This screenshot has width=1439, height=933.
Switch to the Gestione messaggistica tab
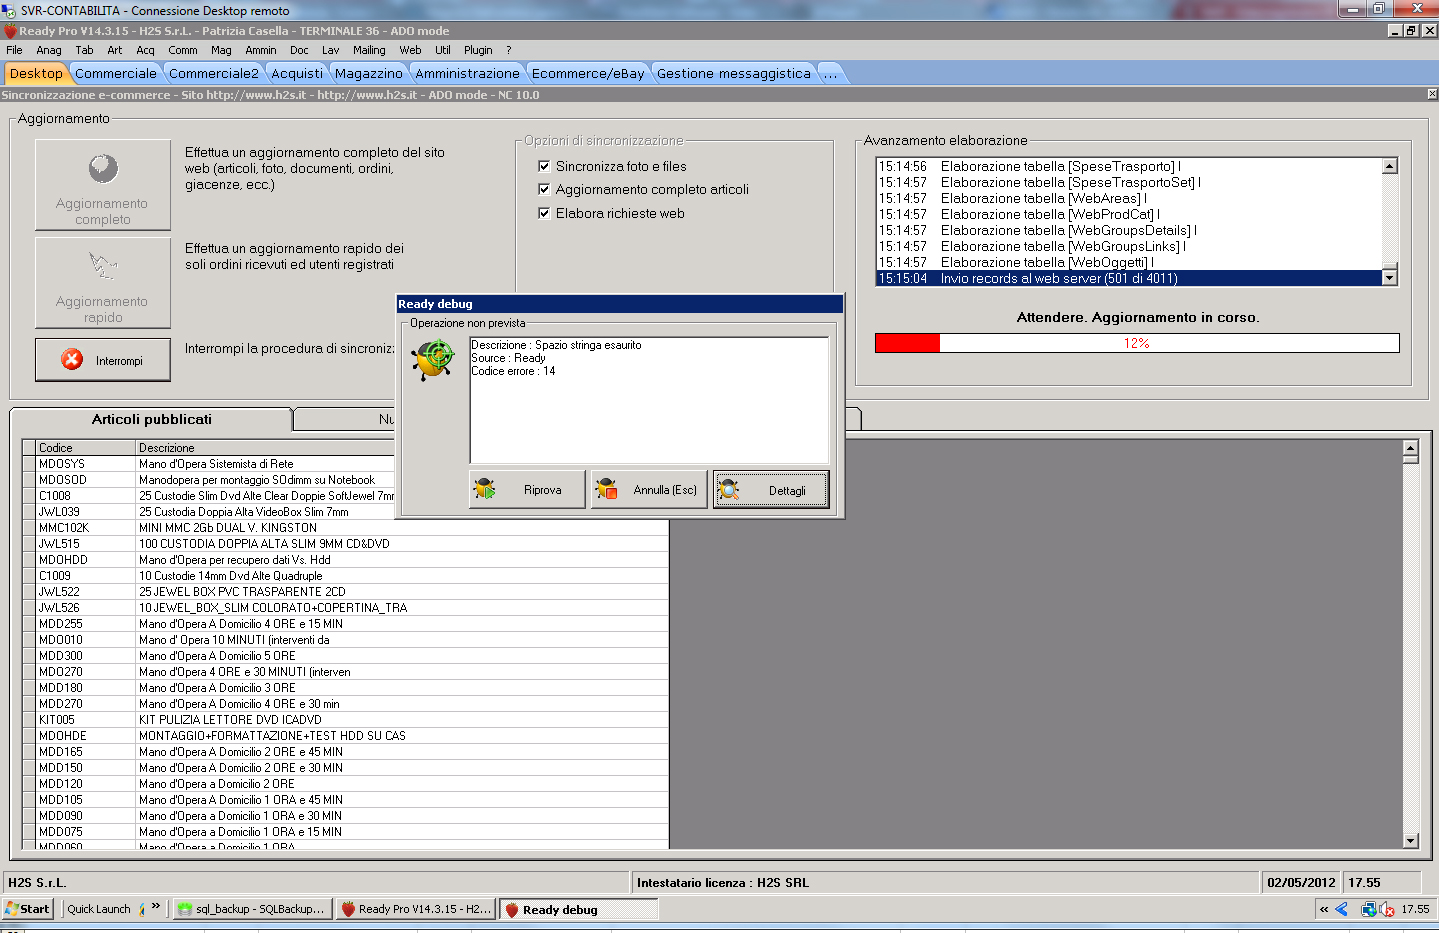pyautogui.click(x=734, y=73)
